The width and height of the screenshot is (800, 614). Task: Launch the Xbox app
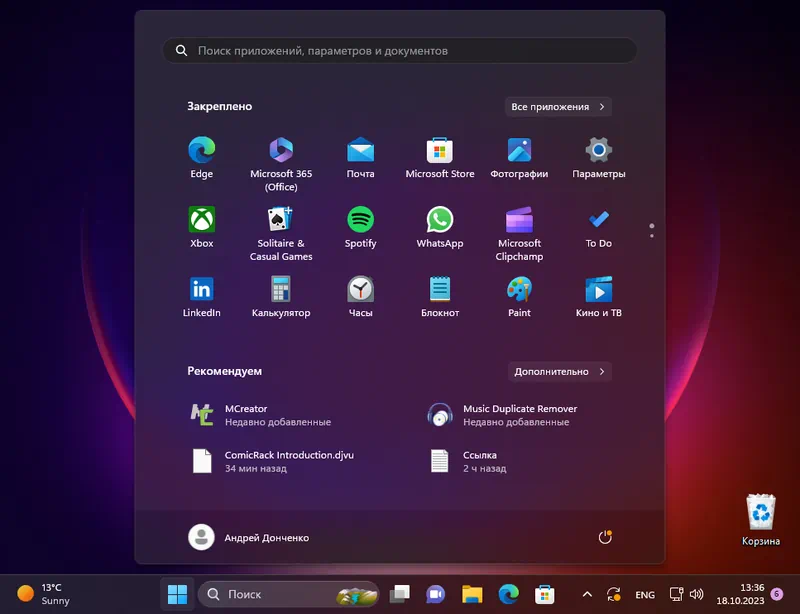[202, 227]
